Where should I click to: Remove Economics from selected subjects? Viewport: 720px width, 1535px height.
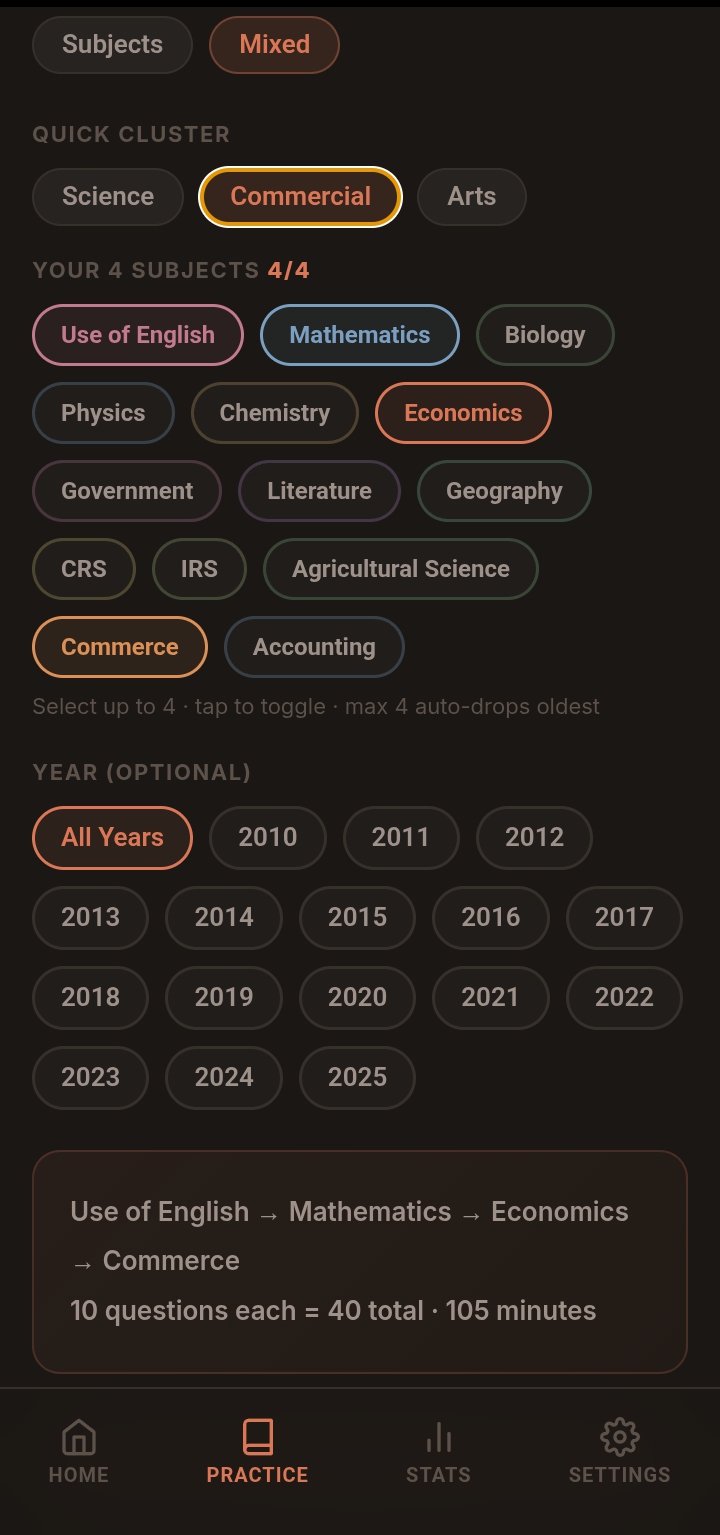(x=463, y=413)
